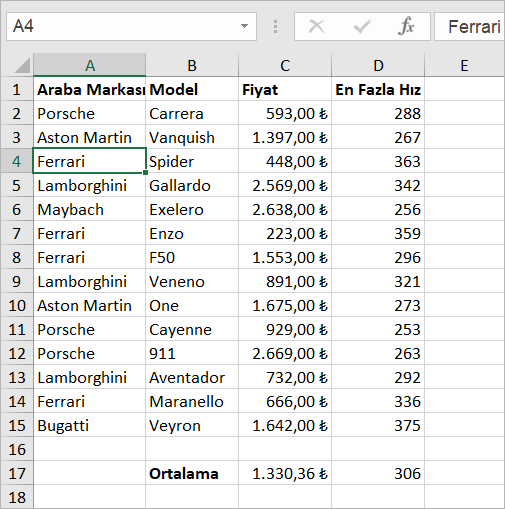
Task: Select the One model cell
Action: click(192, 305)
